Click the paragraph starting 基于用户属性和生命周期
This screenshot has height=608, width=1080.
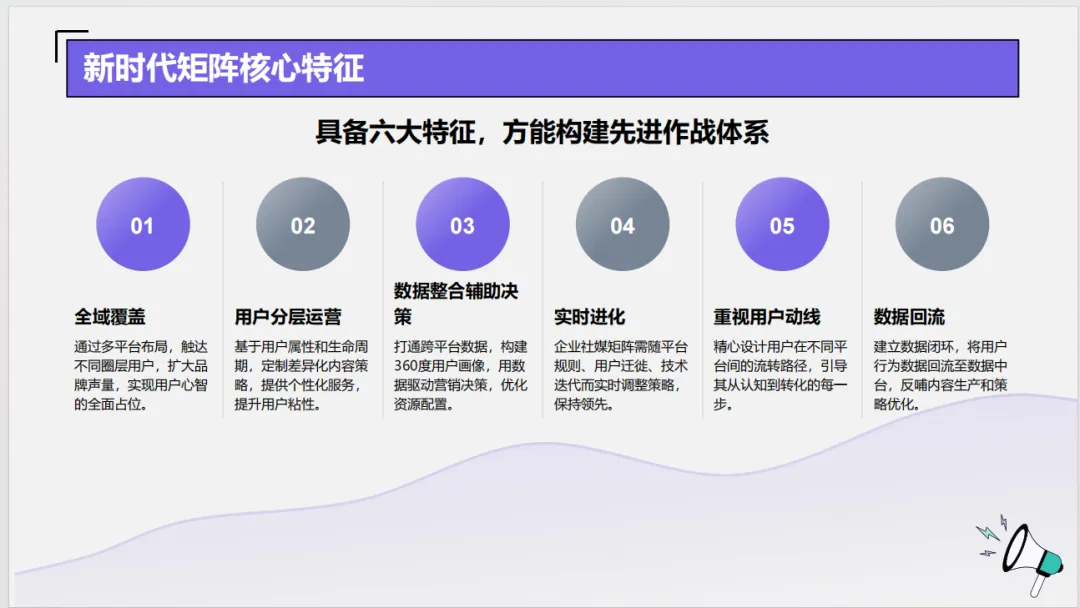click(301, 375)
